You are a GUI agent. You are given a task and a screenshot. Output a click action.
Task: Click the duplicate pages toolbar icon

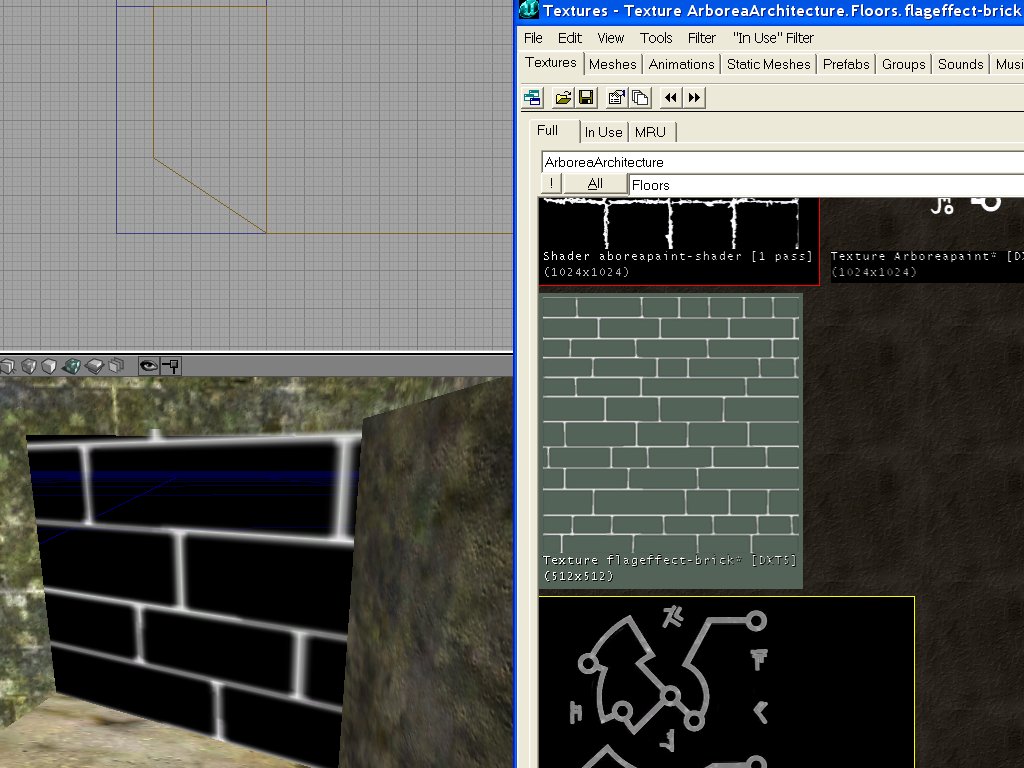(640, 97)
